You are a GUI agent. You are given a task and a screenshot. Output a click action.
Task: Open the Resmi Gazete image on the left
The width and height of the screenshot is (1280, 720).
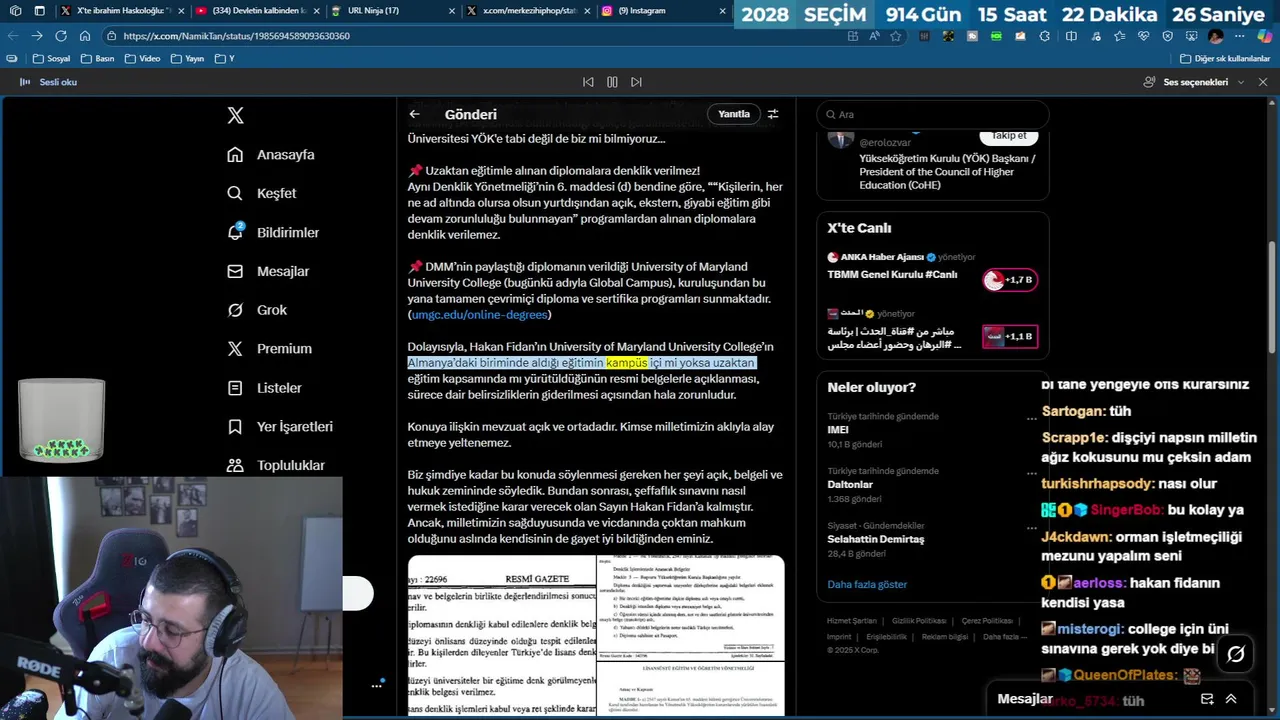(500, 636)
